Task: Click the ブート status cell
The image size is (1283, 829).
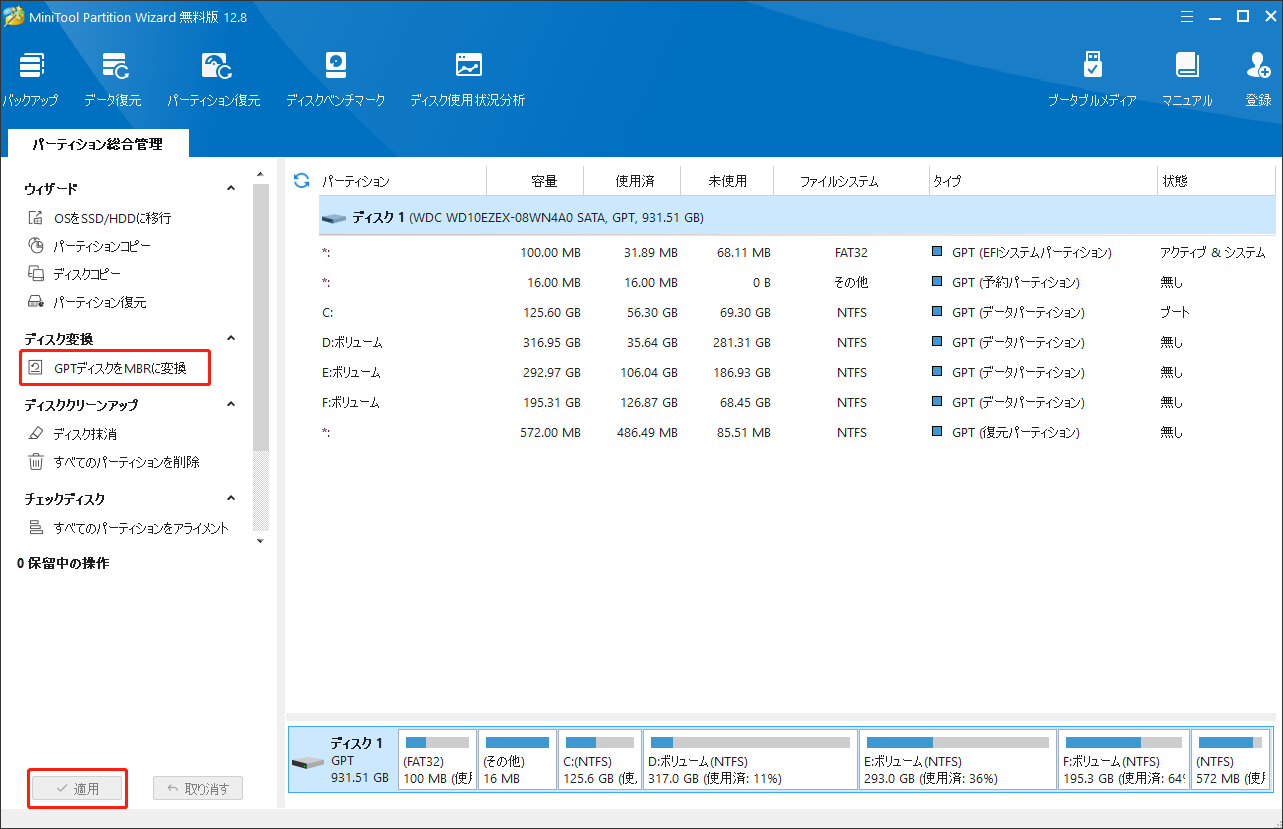Action: pos(1174,312)
